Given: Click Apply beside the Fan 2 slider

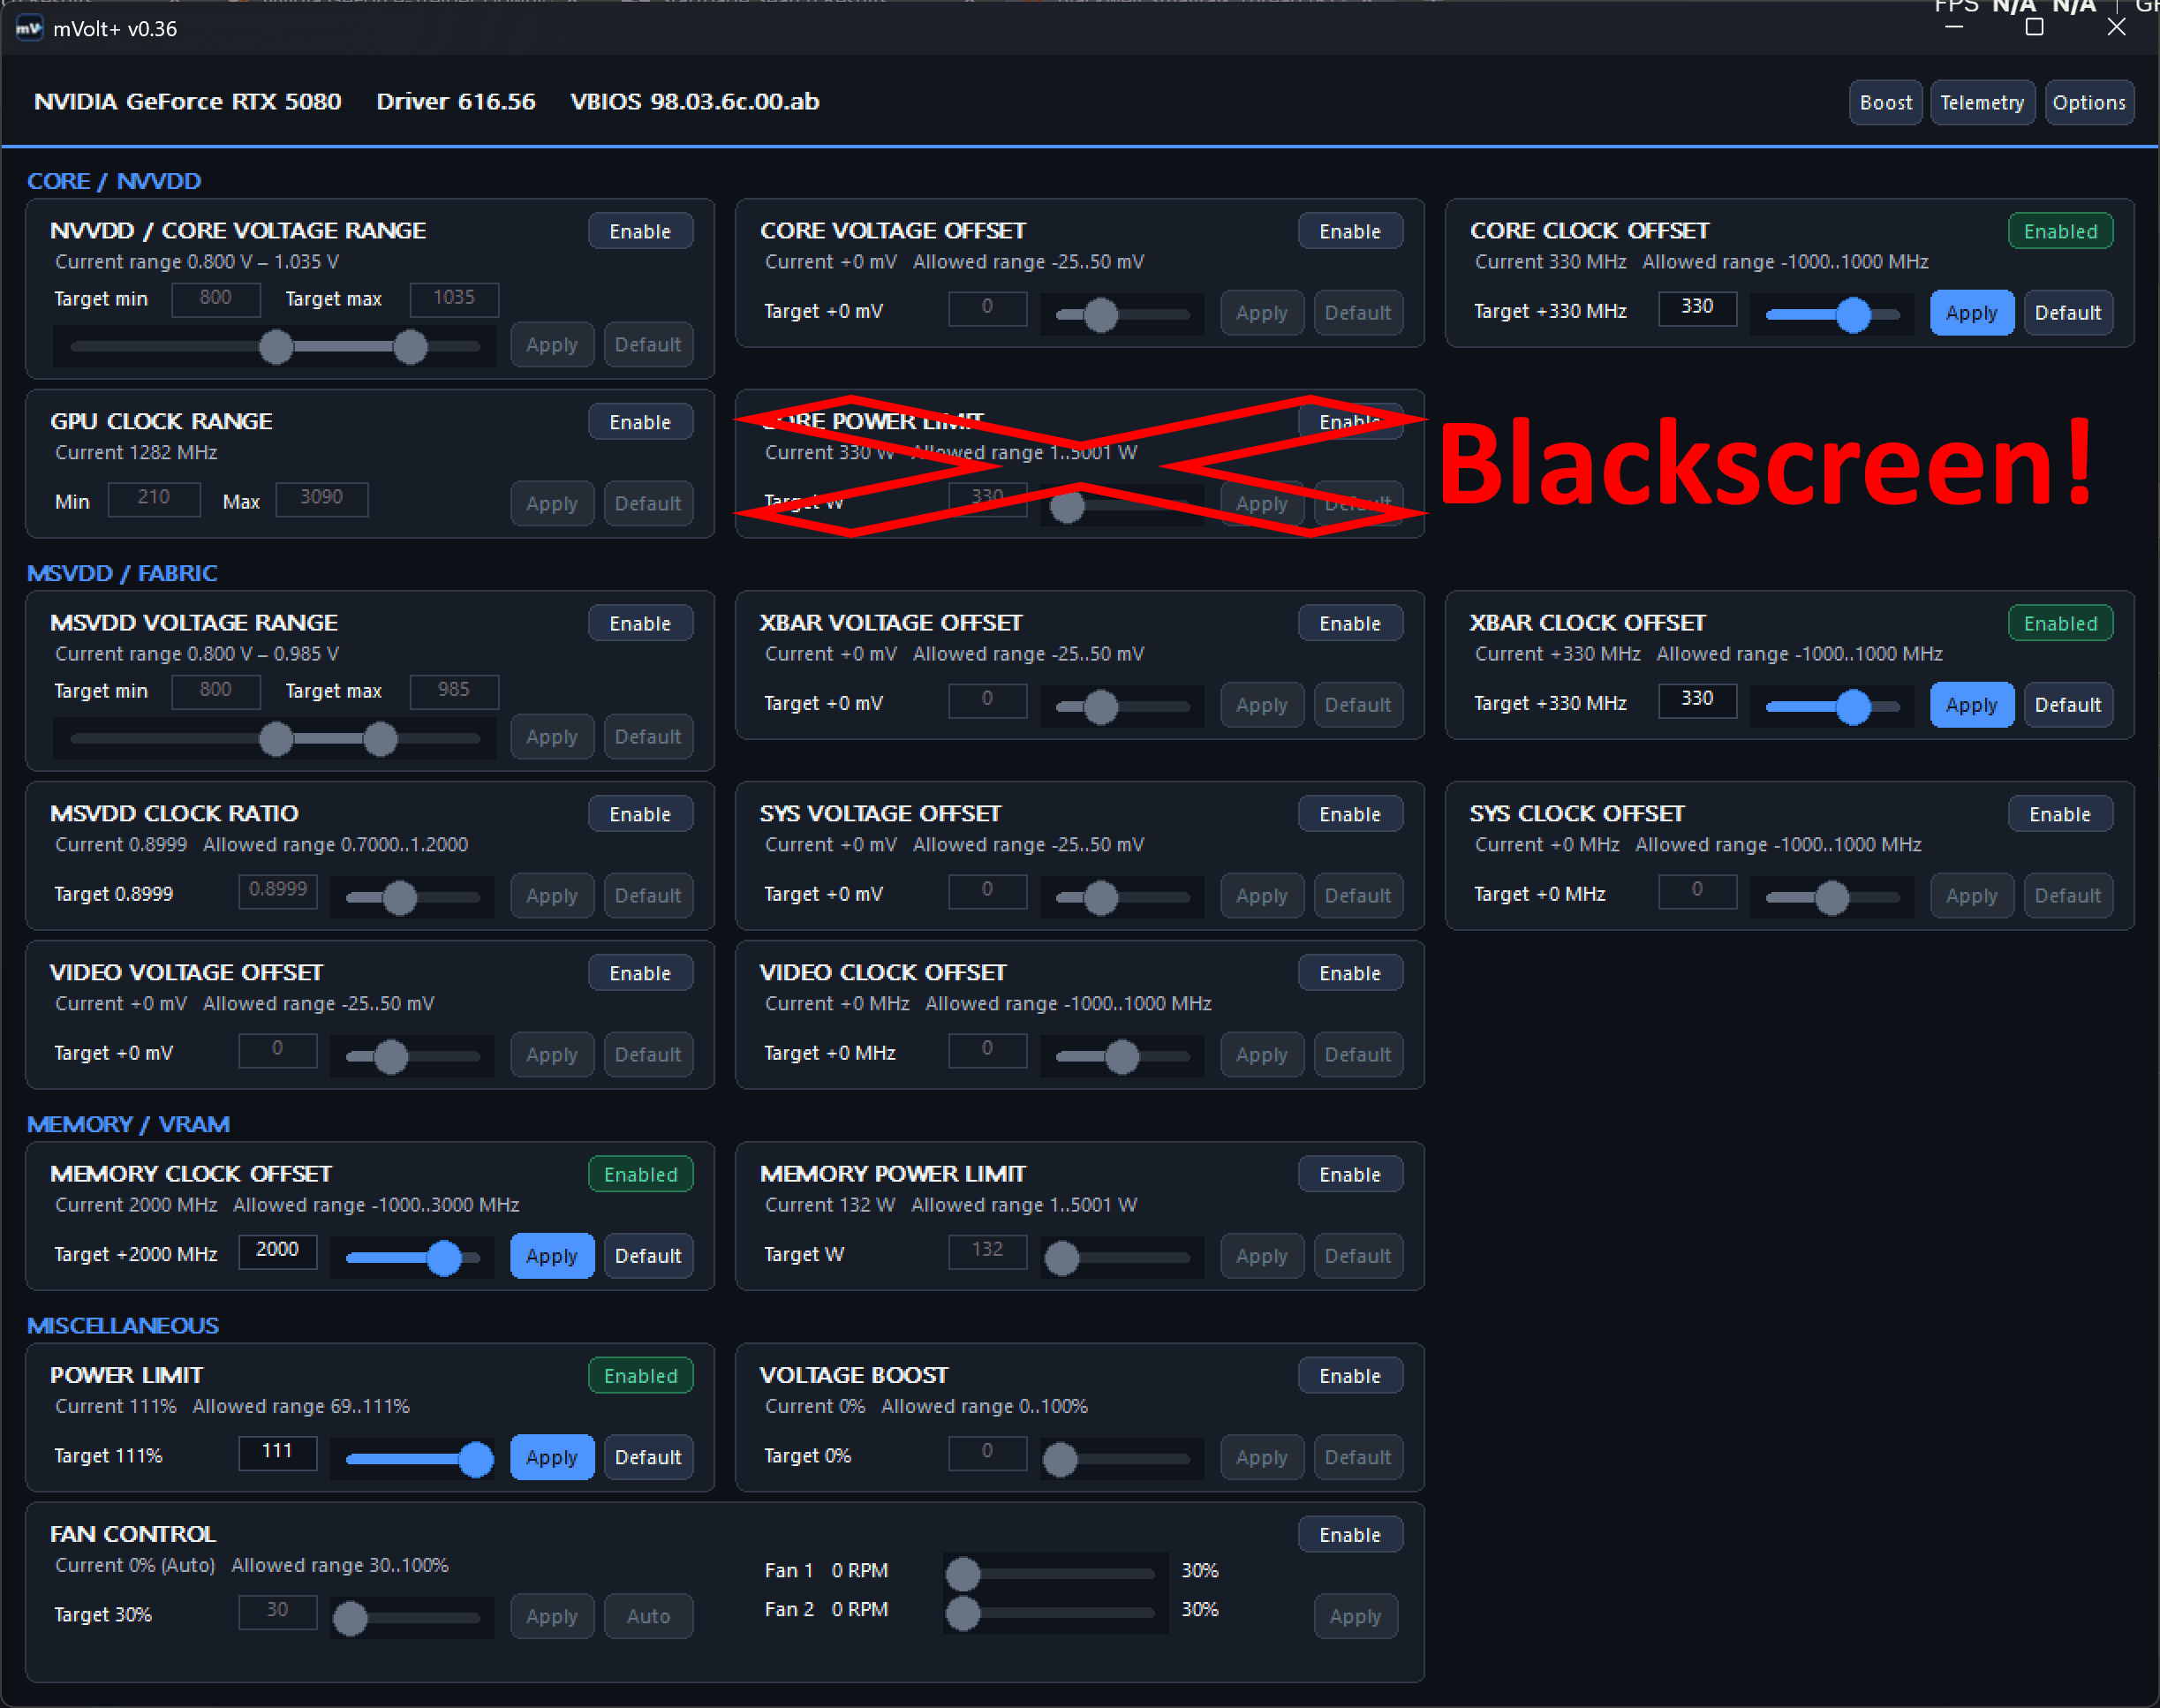Looking at the screenshot, I should (1355, 1616).
